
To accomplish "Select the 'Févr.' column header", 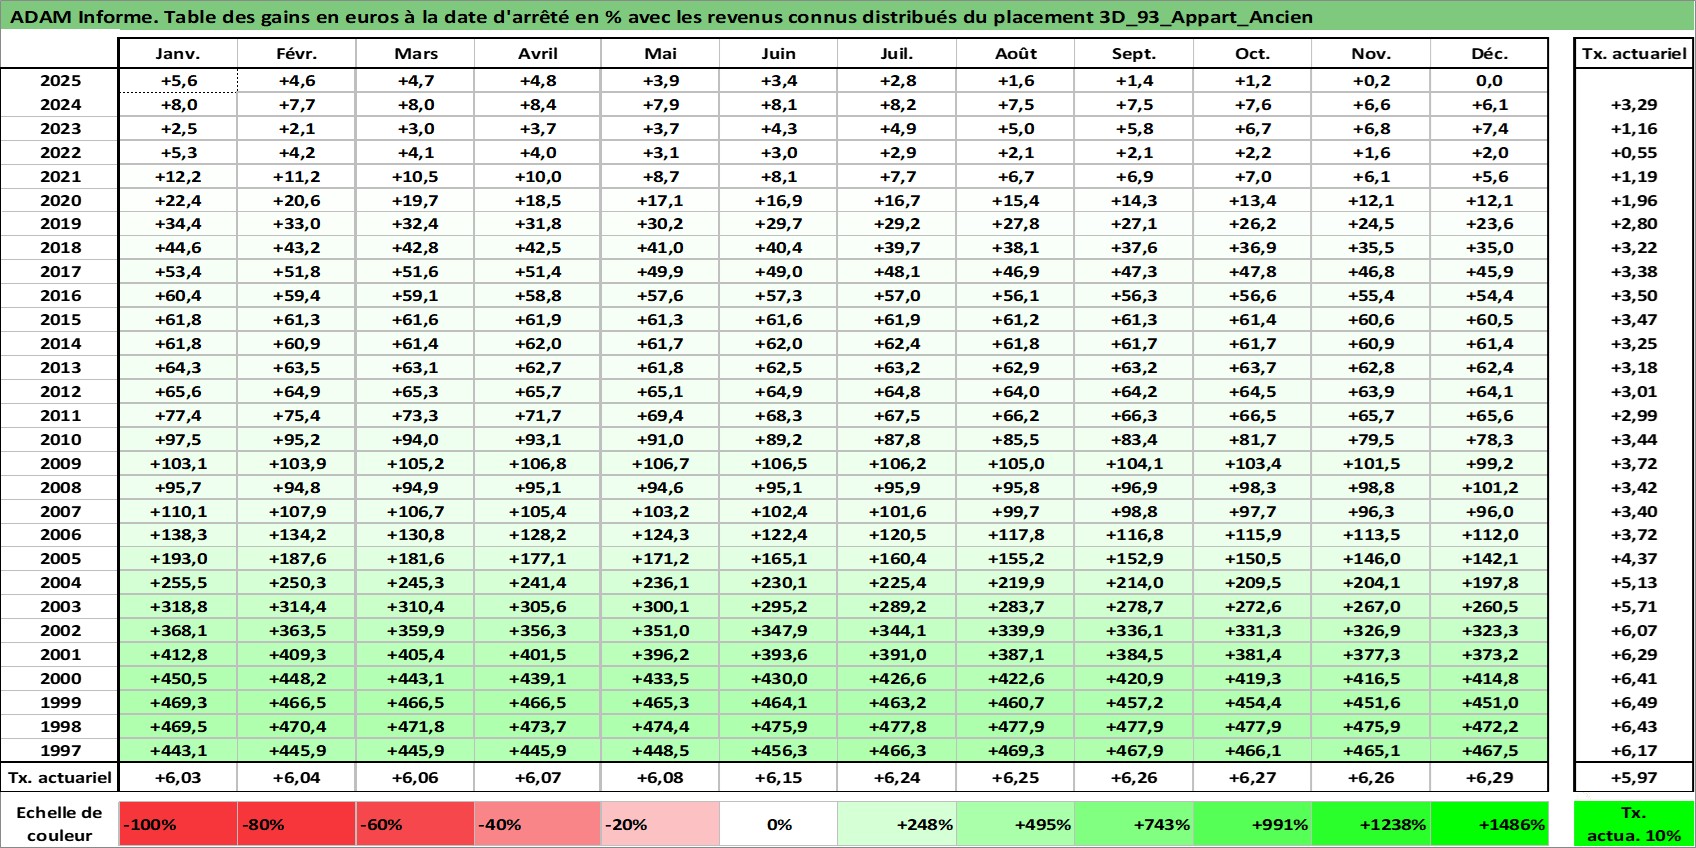I will tap(297, 54).
